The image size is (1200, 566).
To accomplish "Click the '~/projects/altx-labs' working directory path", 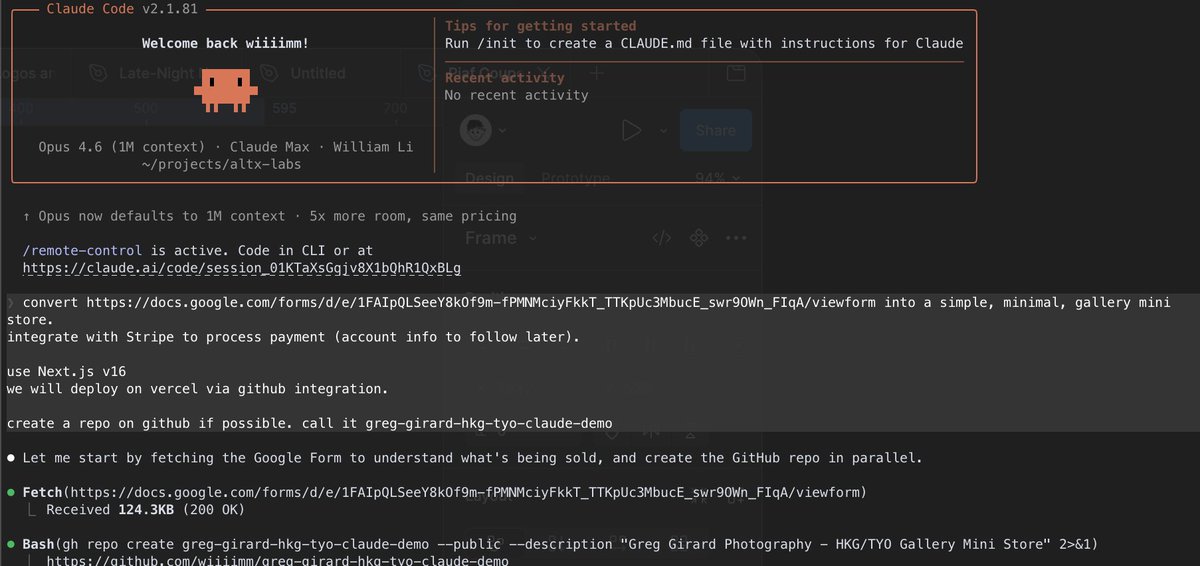I will [221, 164].
